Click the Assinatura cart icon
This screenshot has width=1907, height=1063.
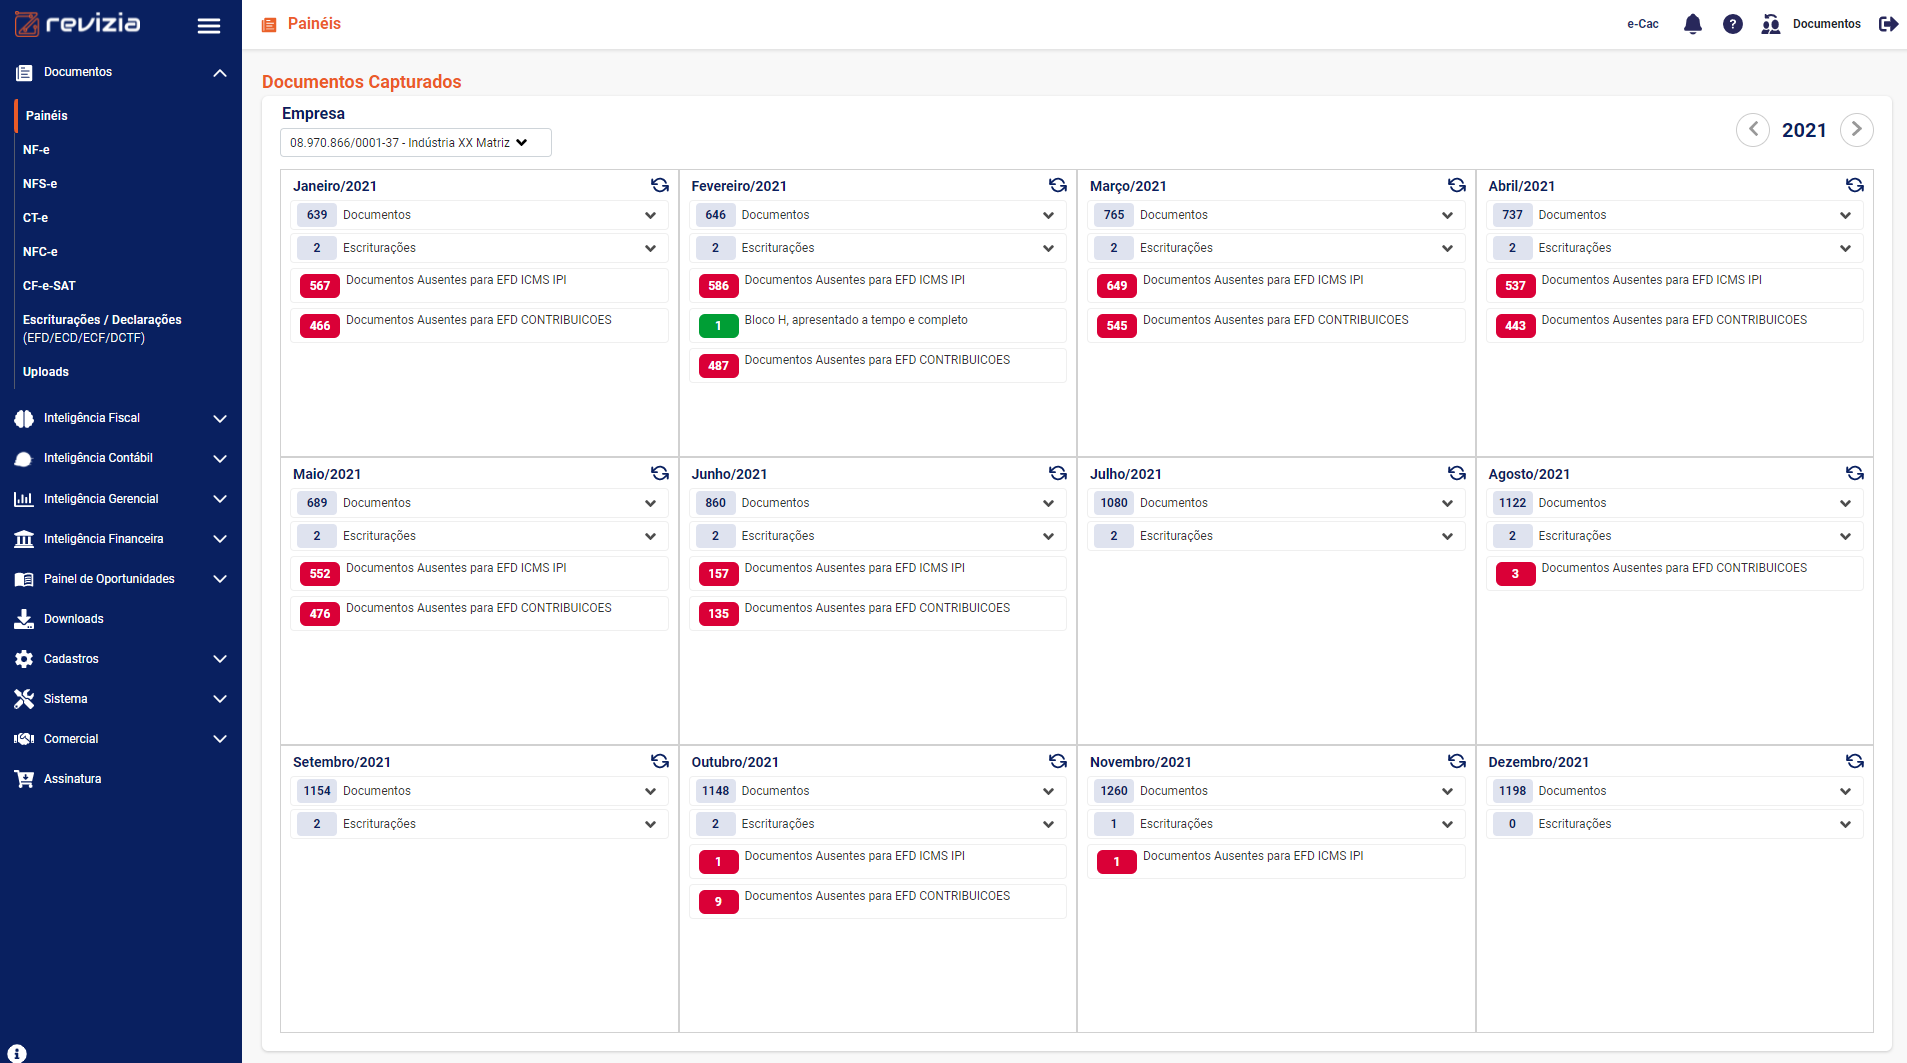[x=24, y=779]
